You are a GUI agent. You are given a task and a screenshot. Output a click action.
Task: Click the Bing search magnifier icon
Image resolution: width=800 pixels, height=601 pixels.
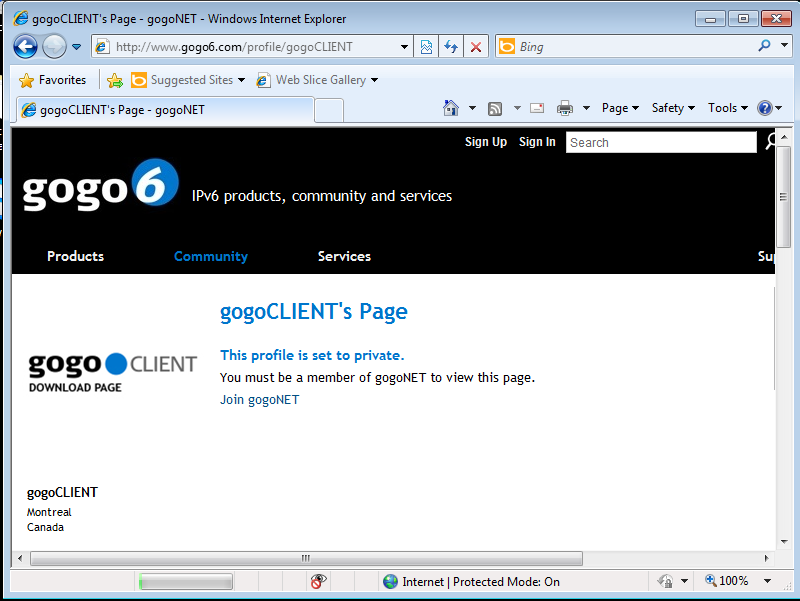click(x=764, y=46)
